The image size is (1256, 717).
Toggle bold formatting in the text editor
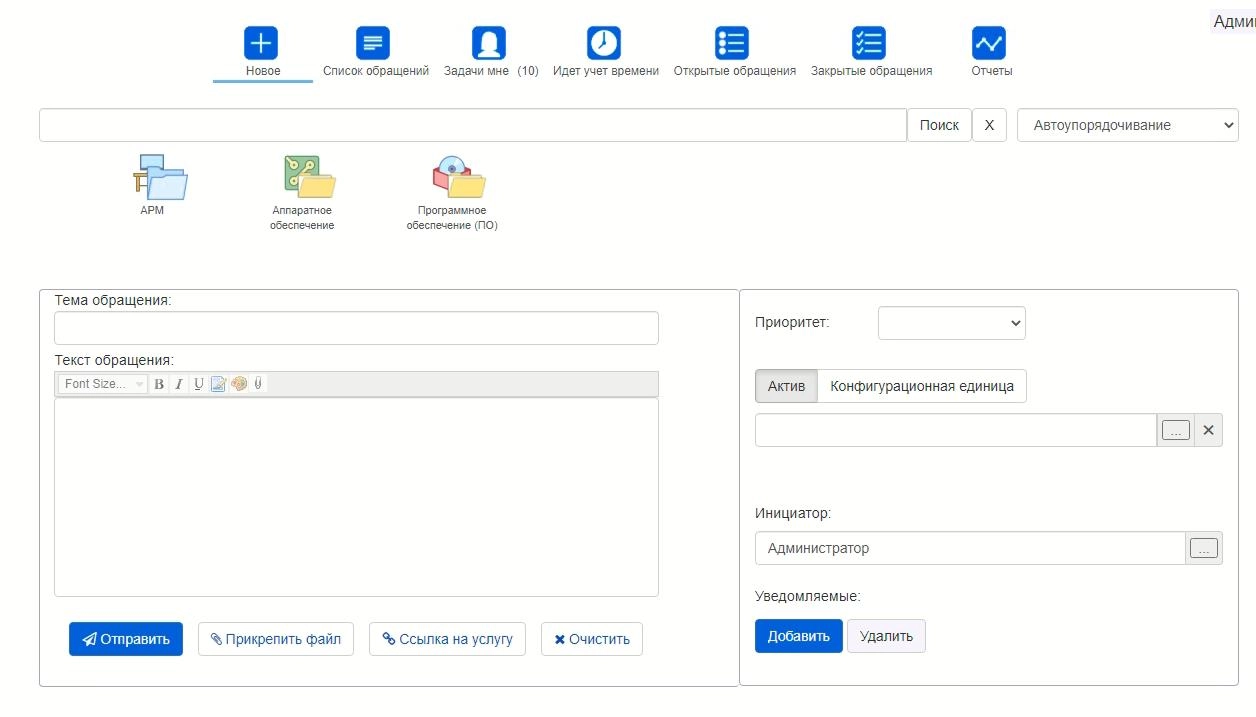[159, 384]
